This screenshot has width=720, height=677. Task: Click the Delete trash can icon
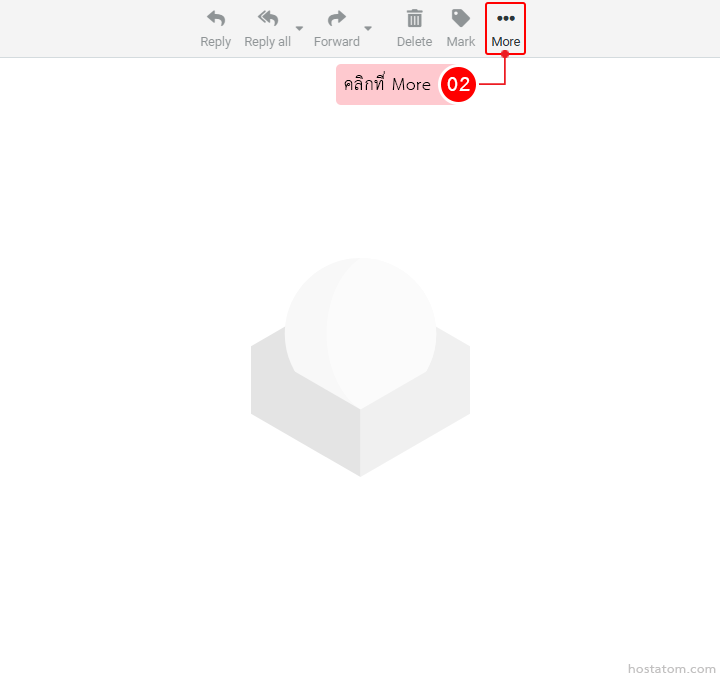[414, 18]
